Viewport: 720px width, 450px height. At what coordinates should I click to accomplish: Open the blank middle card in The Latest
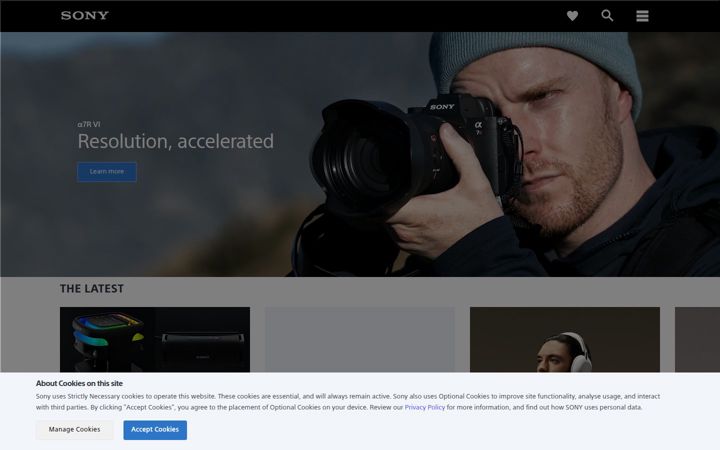(x=360, y=340)
